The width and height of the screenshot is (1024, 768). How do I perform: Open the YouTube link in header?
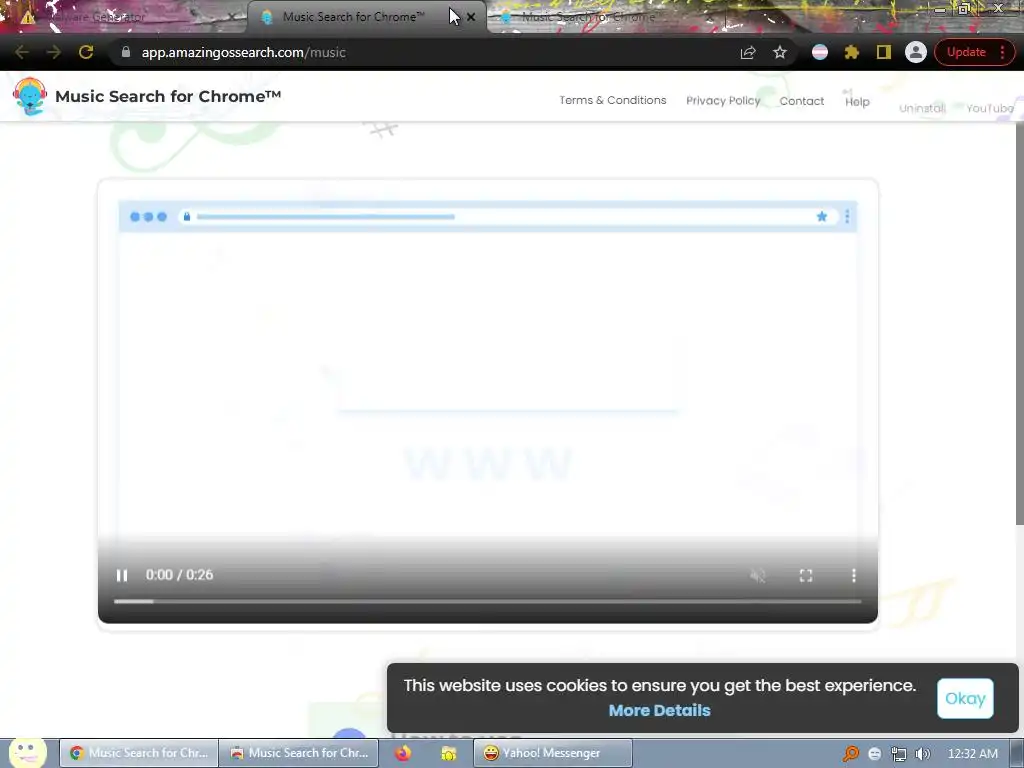point(989,108)
